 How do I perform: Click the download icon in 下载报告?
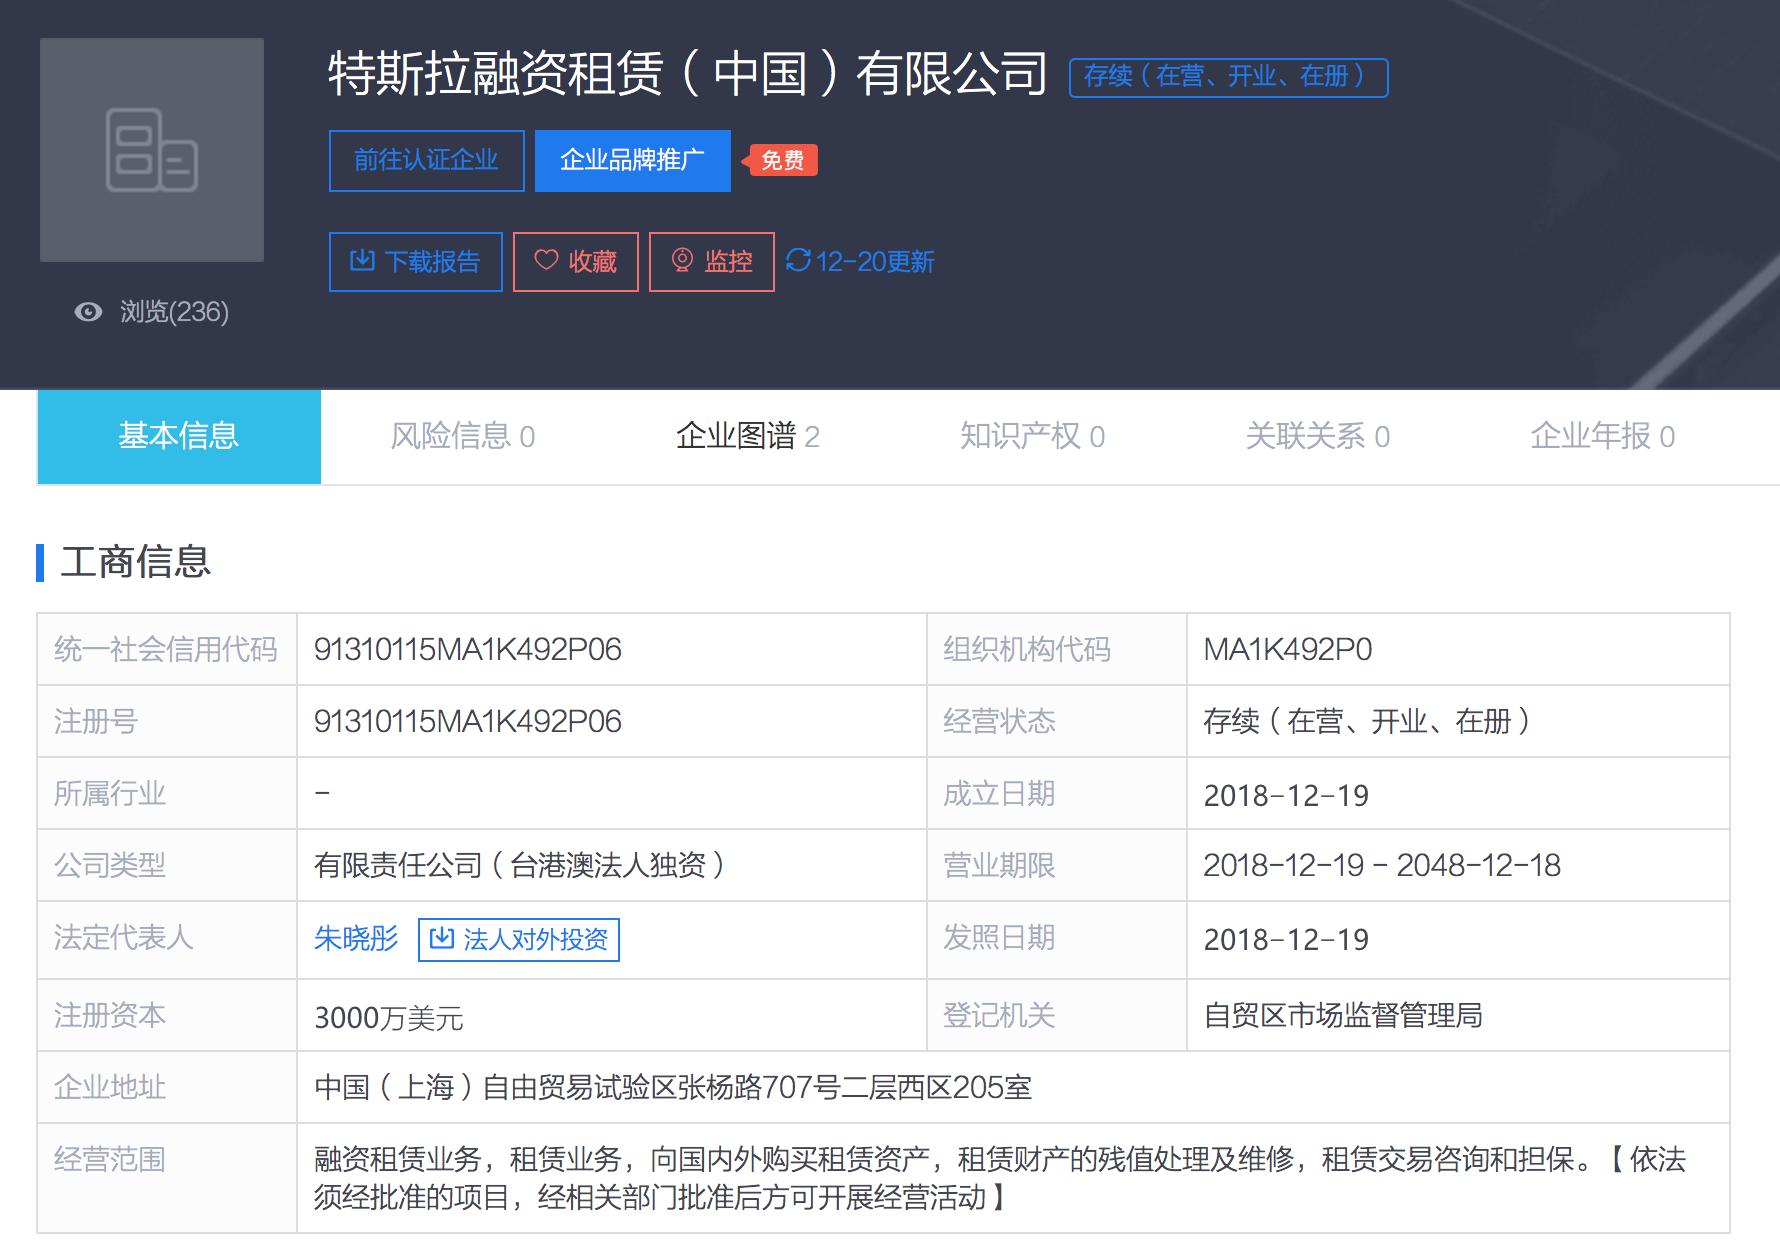coord(362,261)
